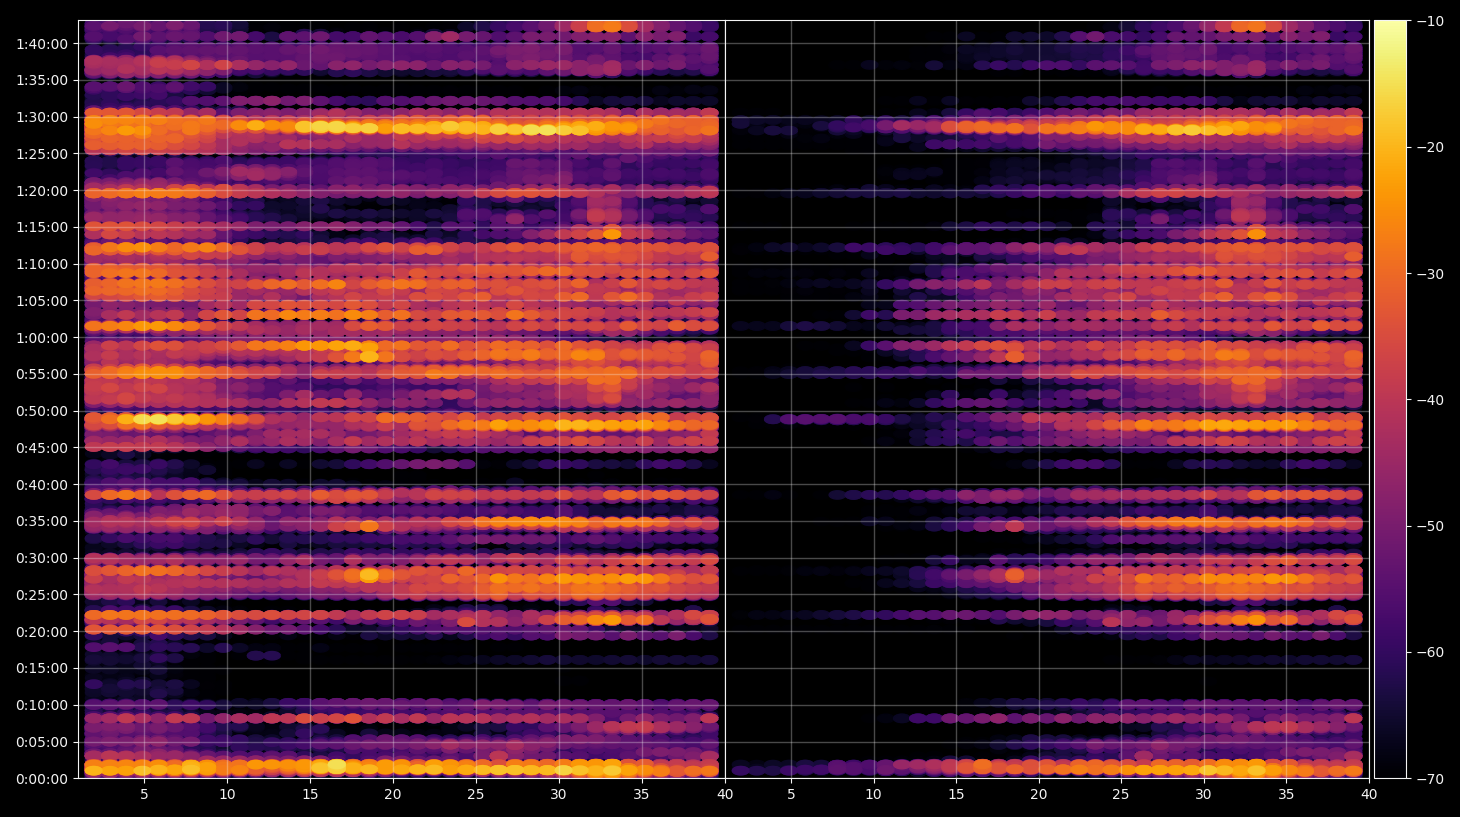Select the 0:50:00 time label
The width and height of the screenshot is (1460, 817).
[42, 411]
